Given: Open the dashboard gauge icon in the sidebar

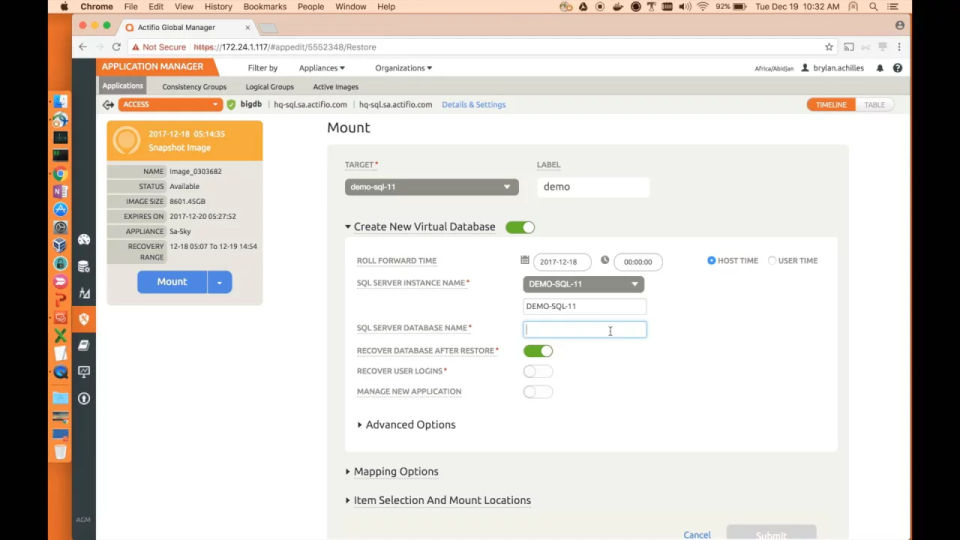Looking at the screenshot, I should click(x=84, y=239).
